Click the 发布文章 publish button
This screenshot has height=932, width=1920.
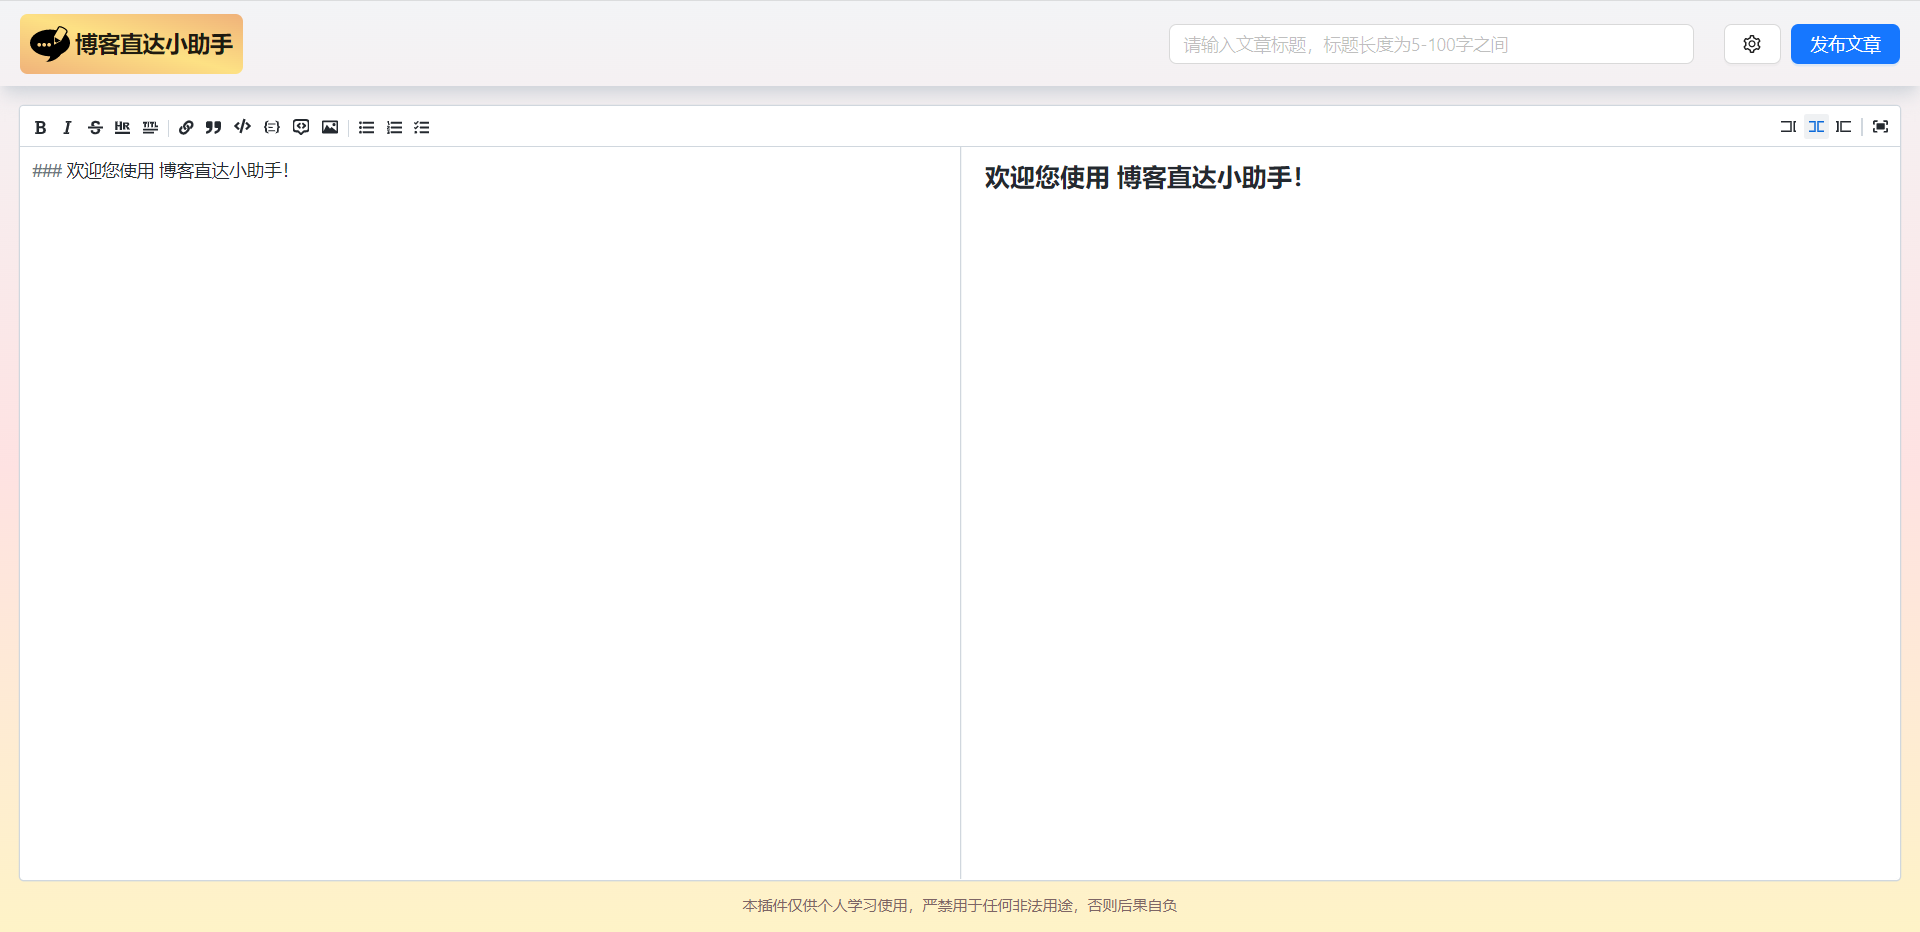click(x=1845, y=44)
